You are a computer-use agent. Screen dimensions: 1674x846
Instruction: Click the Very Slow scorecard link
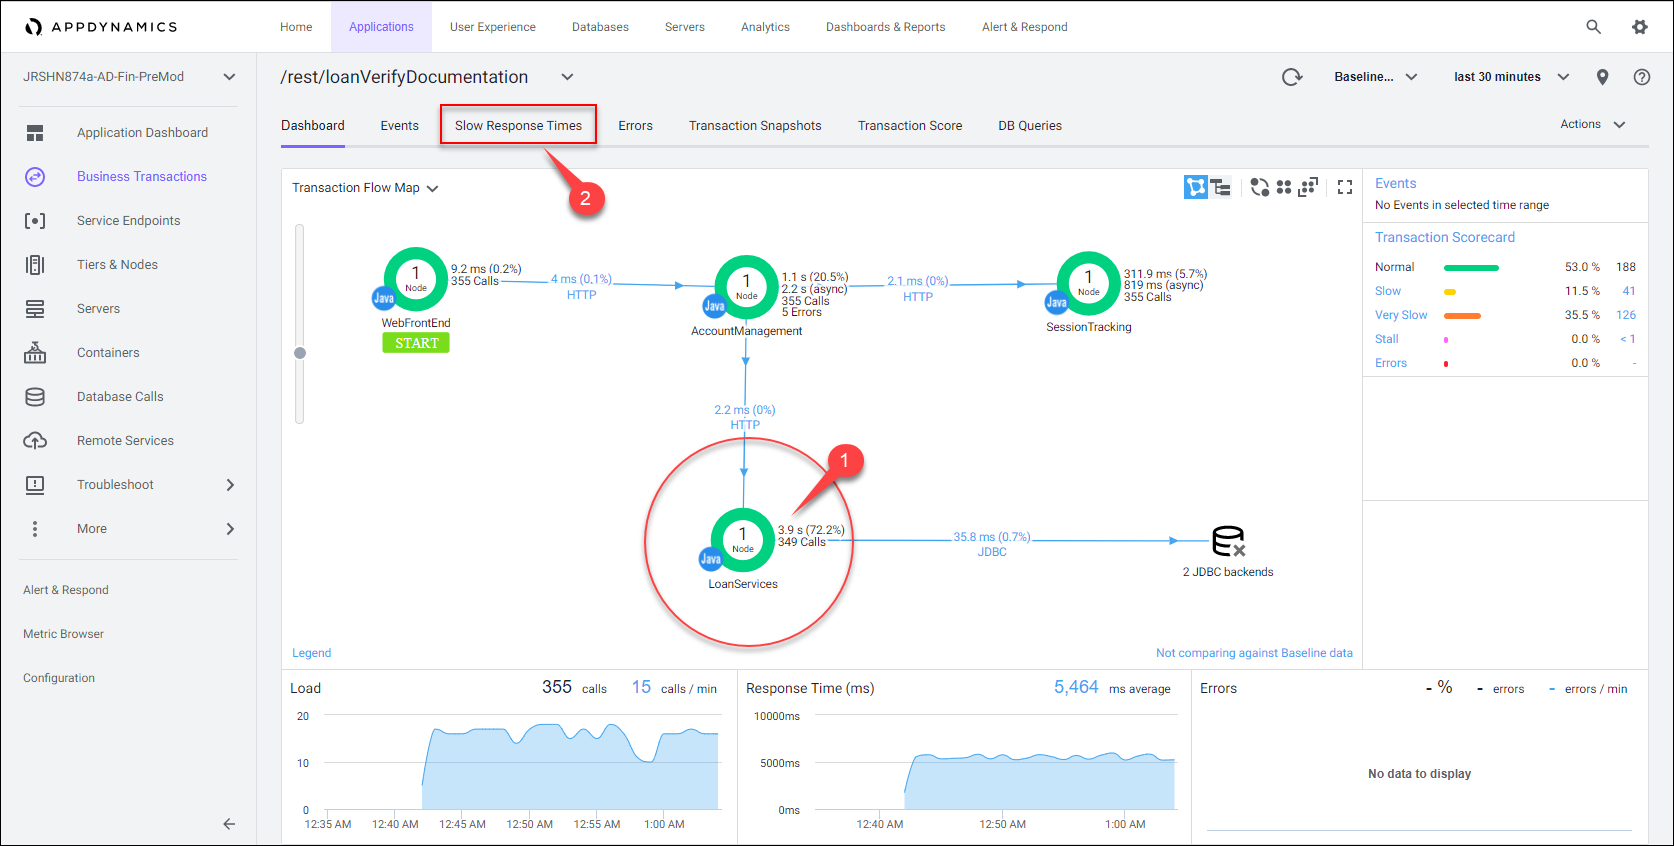(x=1401, y=315)
